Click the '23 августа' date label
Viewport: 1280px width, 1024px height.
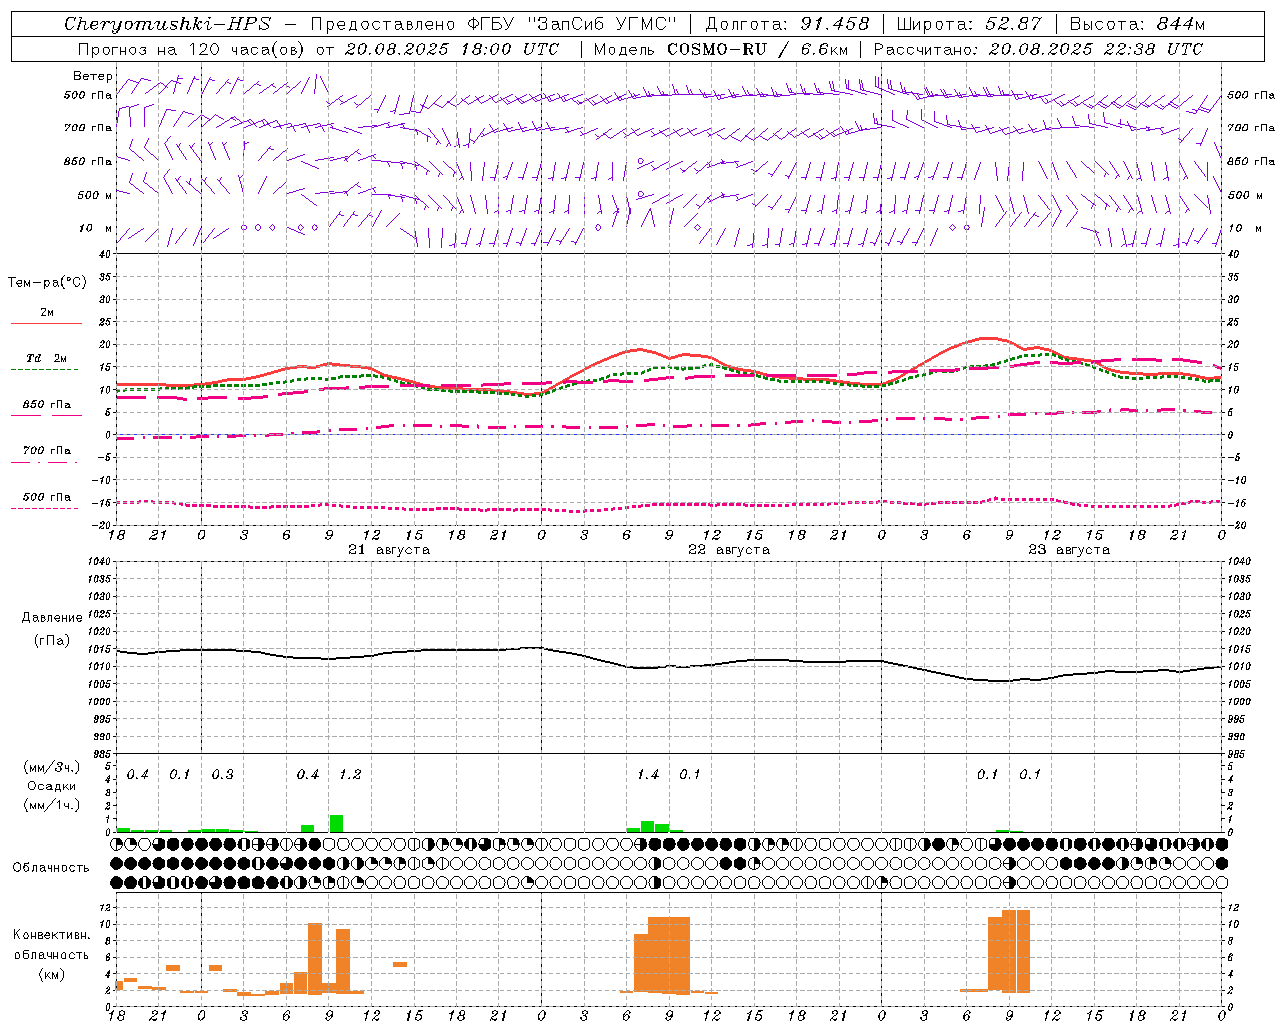tap(1069, 550)
